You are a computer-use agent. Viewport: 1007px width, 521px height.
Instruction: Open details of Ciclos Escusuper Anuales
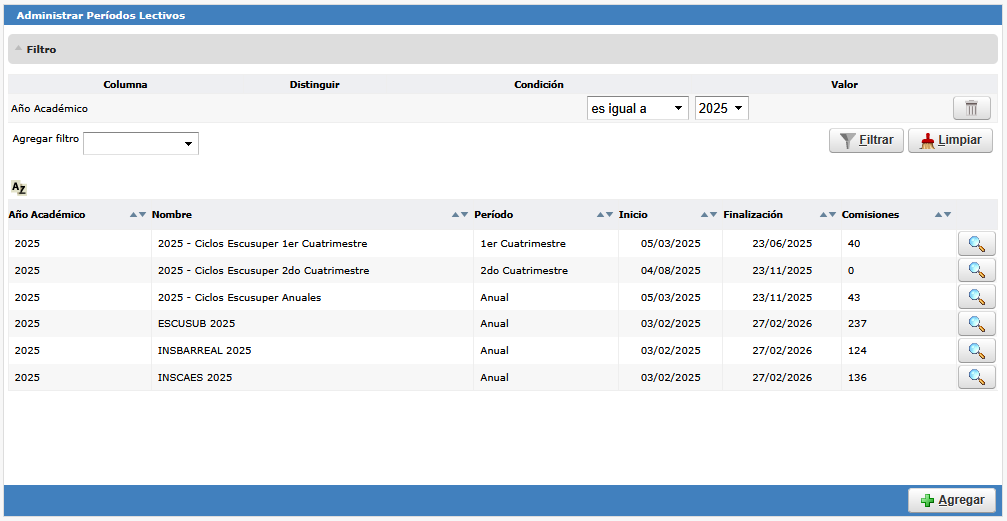click(977, 297)
